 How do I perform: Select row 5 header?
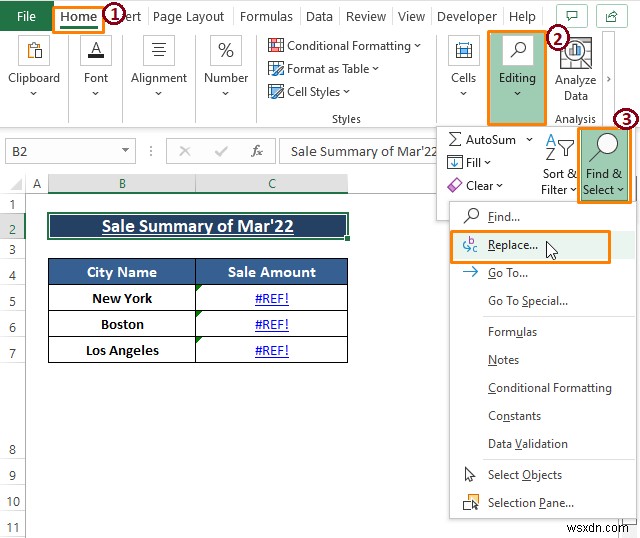(13, 301)
